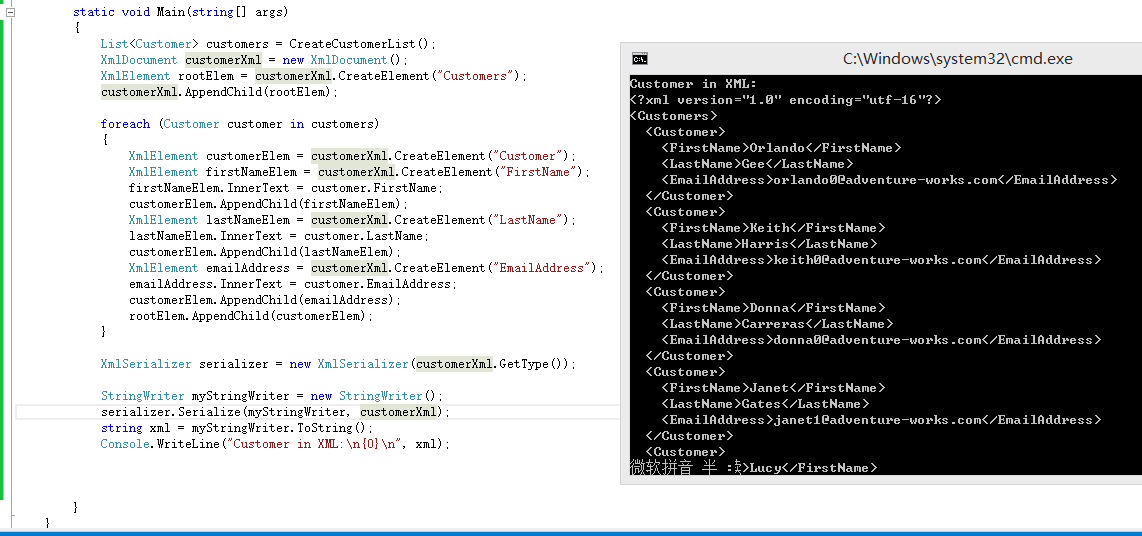The image size is (1142, 536).
Task: Click 'firstNameElem.InnerText = customer.FirstName;' line
Action: pyautogui.click(x=286, y=188)
